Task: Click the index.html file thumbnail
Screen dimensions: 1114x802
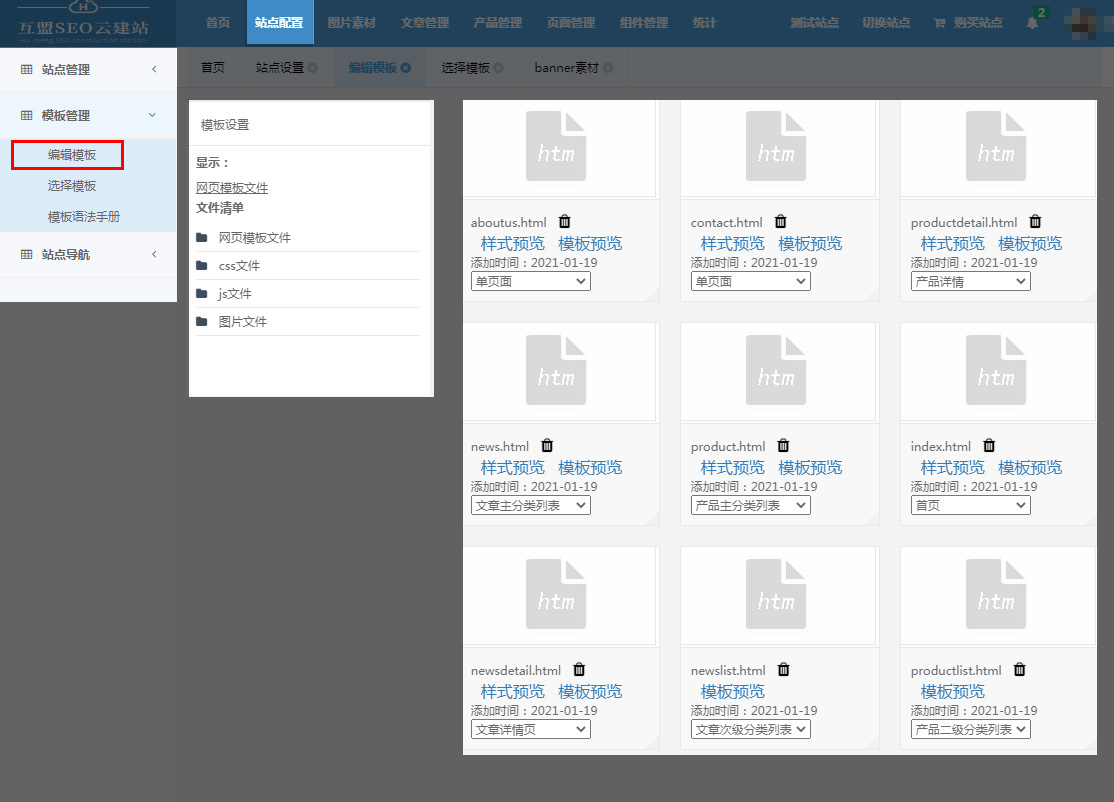Action: tap(995, 371)
